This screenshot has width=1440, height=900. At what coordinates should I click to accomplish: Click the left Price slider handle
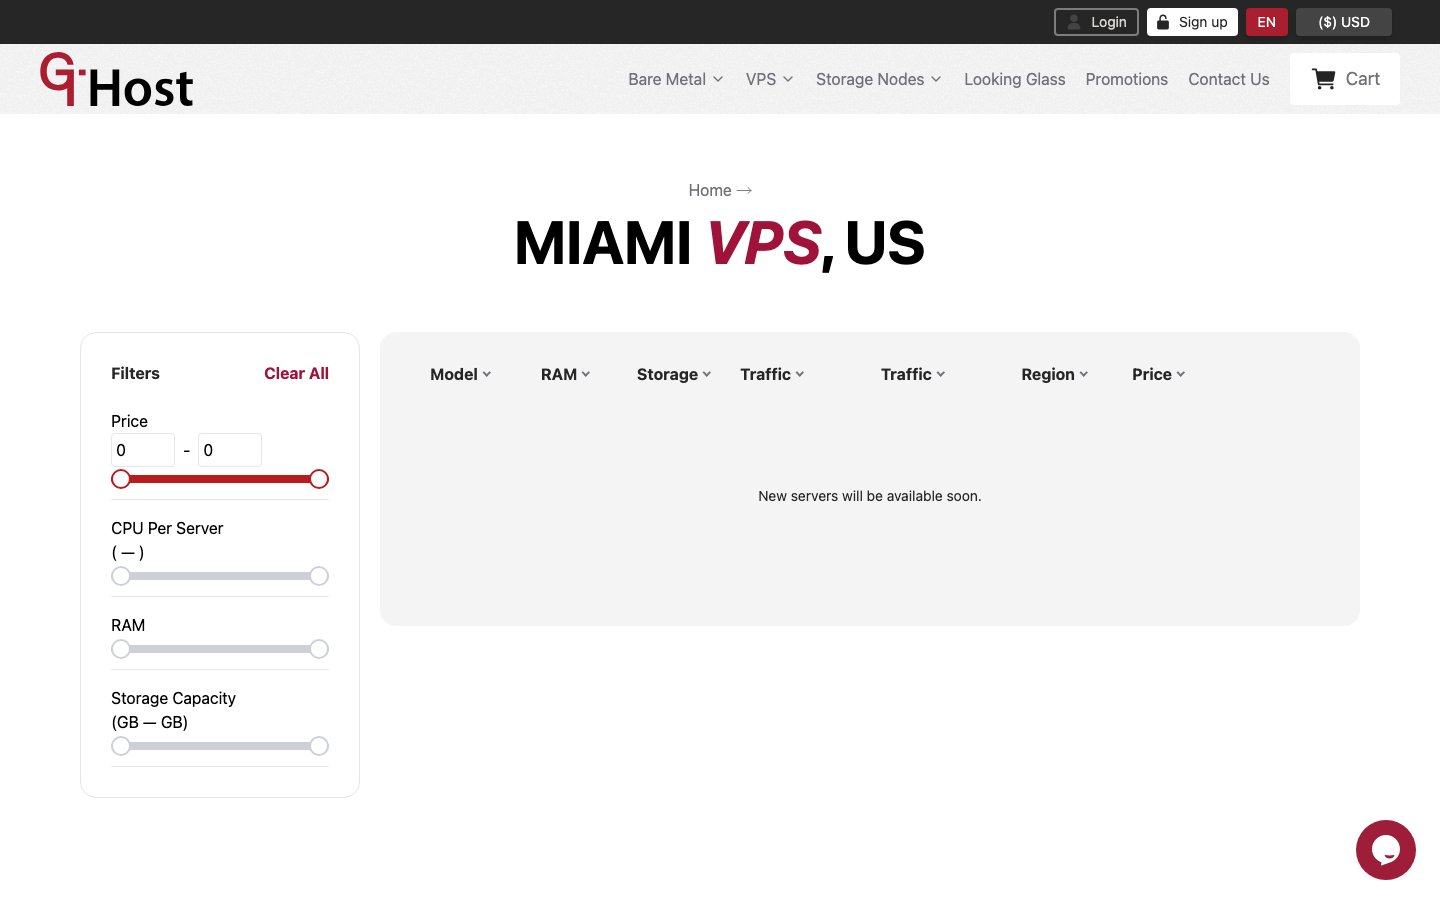tap(121, 479)
